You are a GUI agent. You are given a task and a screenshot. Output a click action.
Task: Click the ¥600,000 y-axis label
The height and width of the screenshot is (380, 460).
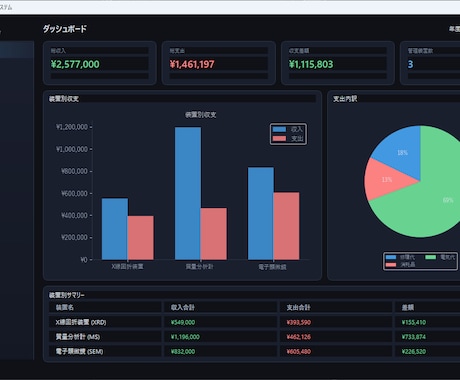[x=74, y=193]
